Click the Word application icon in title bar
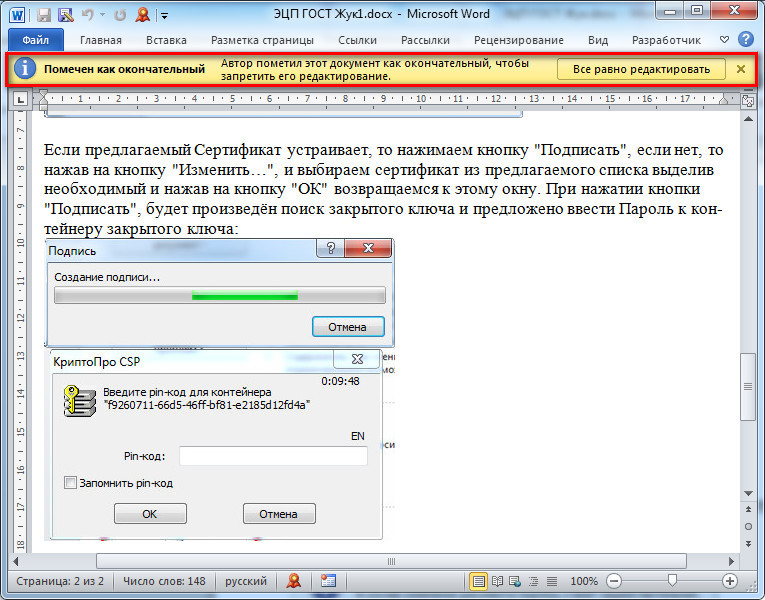Viewport: 765px width, 600px height. click(17, 15)
